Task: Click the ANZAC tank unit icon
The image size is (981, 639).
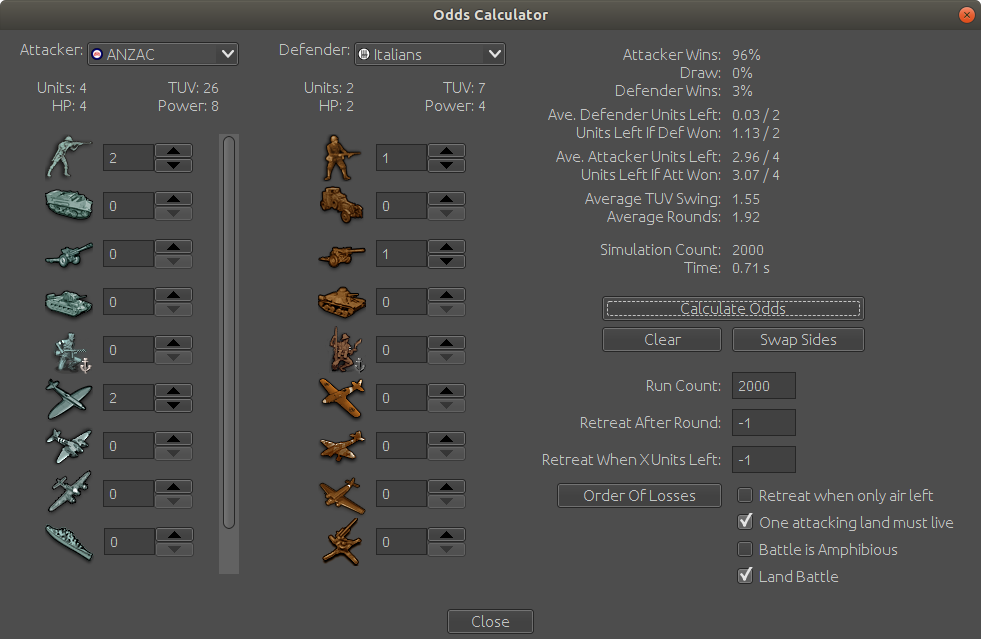Action: (68, 302)
